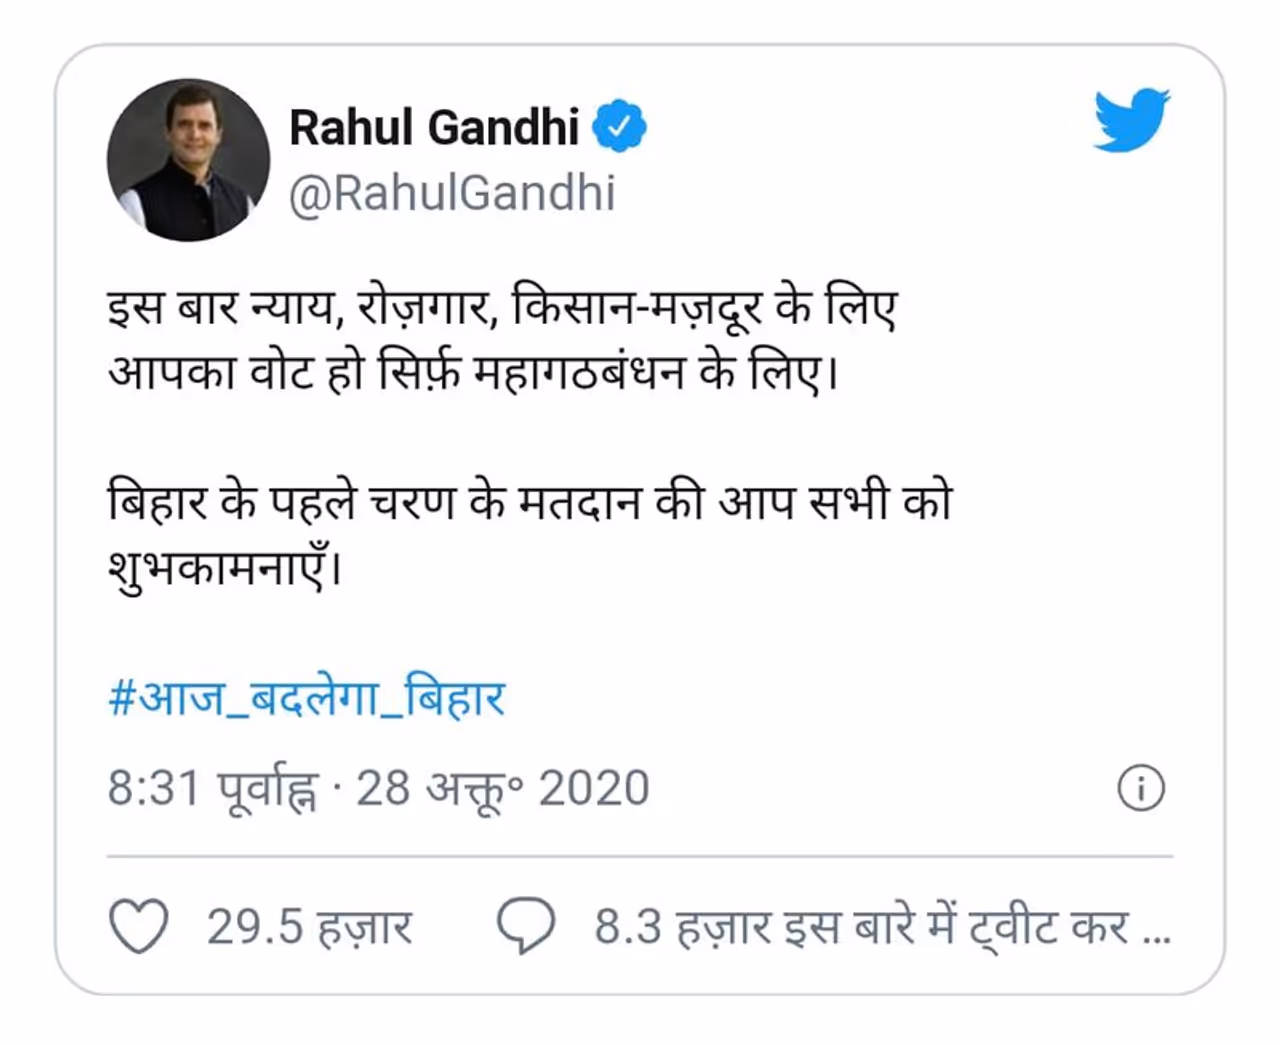This screenshot has height=1045, width=1280.
Task: Click the reply speech bubble icon
Action: coord(526,926)
